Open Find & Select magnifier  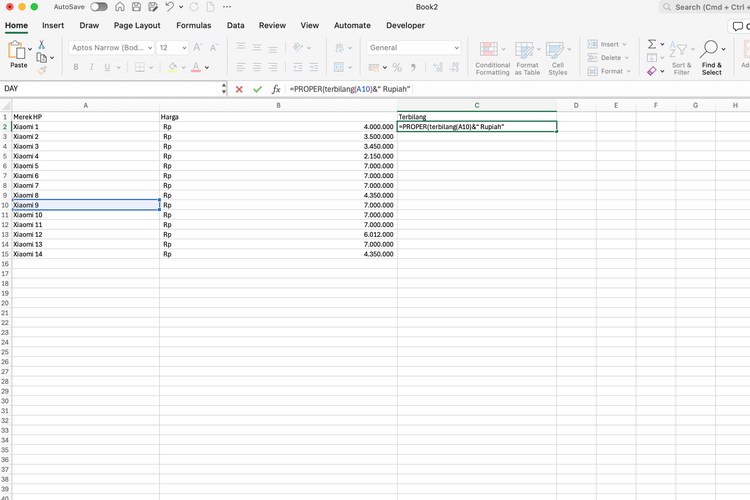711,52
